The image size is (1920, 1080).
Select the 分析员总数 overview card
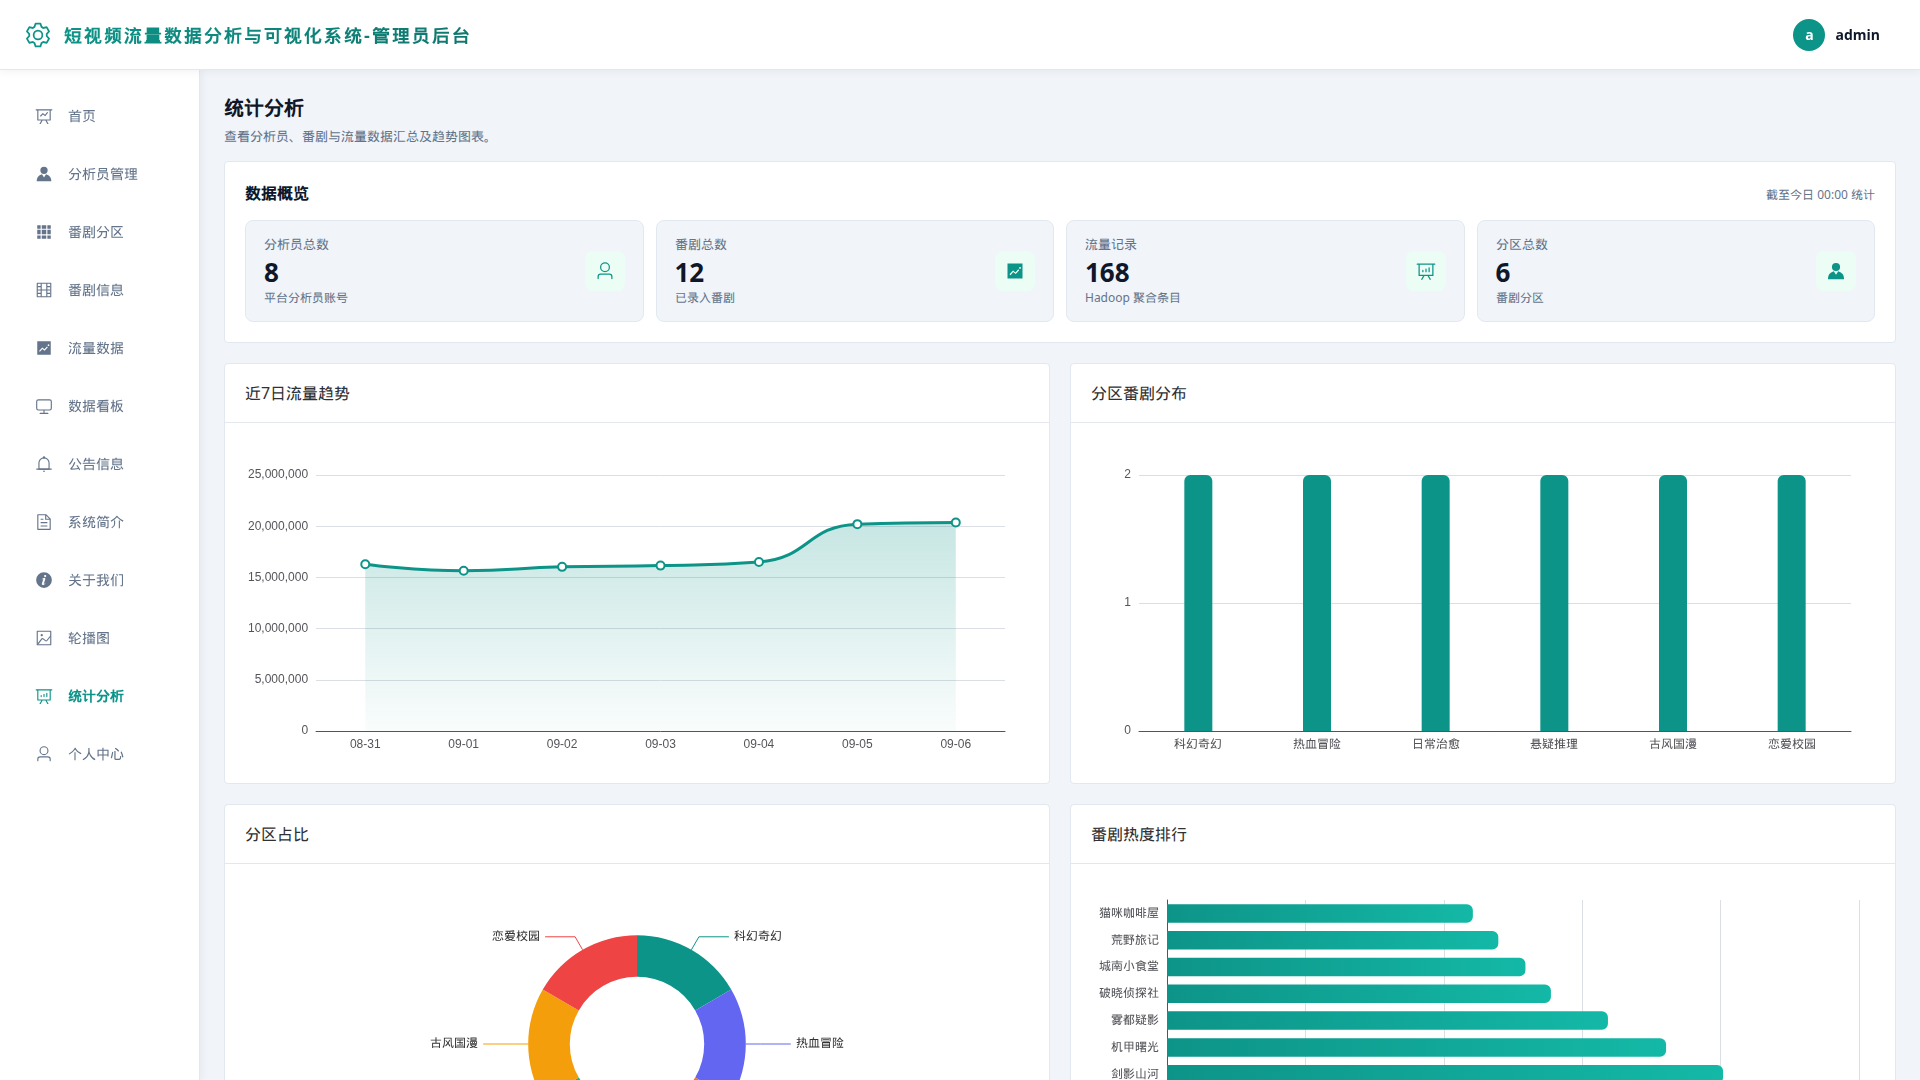(444, 271)
